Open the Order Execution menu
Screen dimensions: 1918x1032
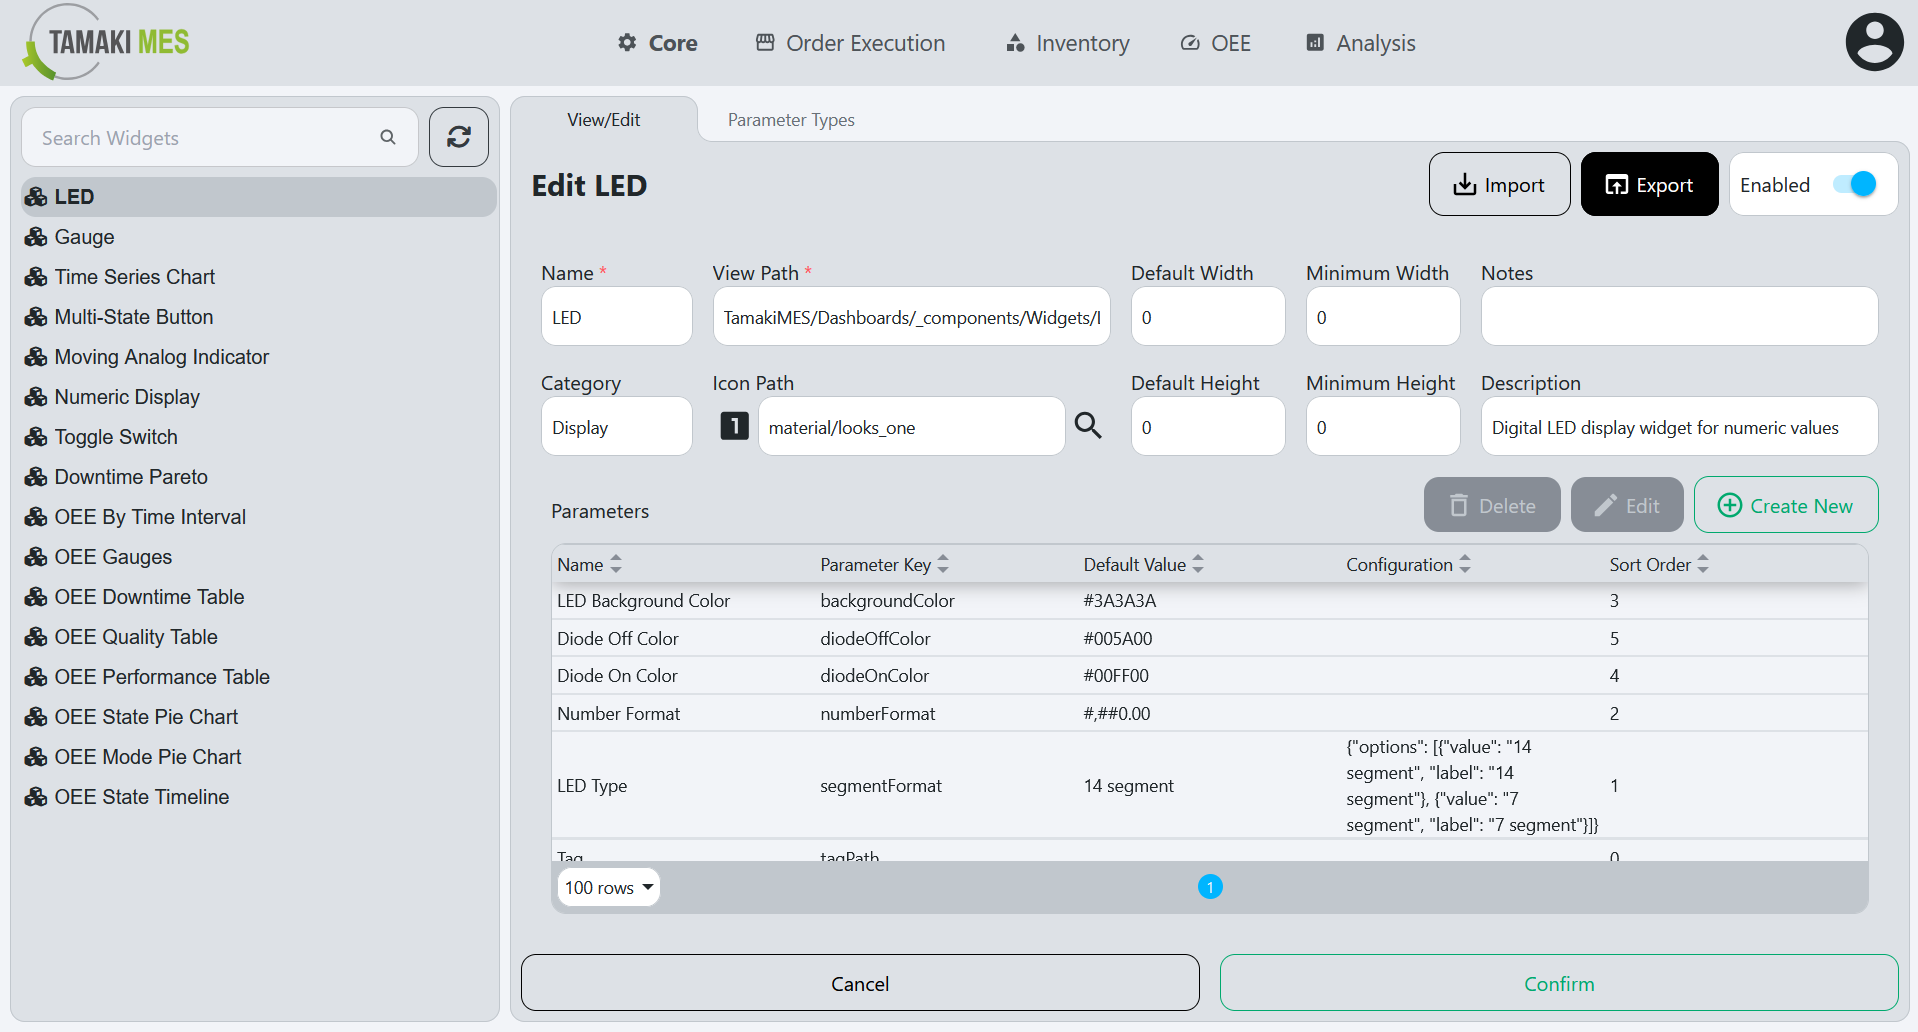click(850, 43)
